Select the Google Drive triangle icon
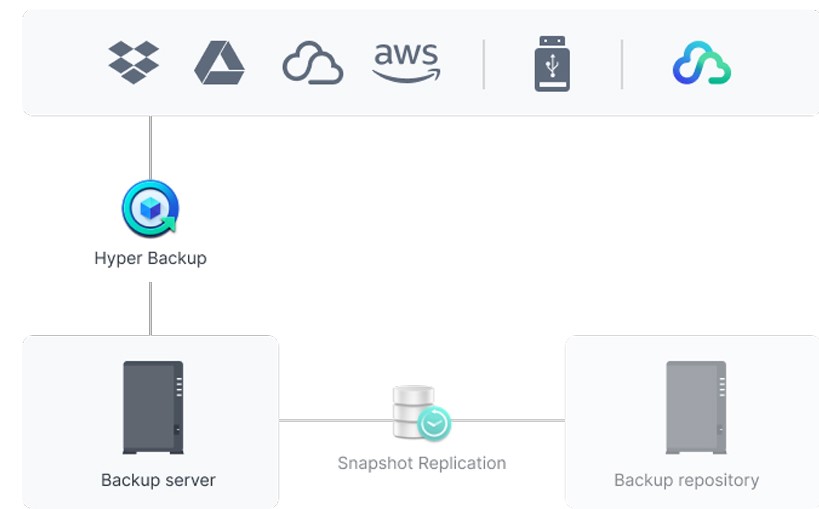This screenshot has width=819, height=509. click(219, 62)
